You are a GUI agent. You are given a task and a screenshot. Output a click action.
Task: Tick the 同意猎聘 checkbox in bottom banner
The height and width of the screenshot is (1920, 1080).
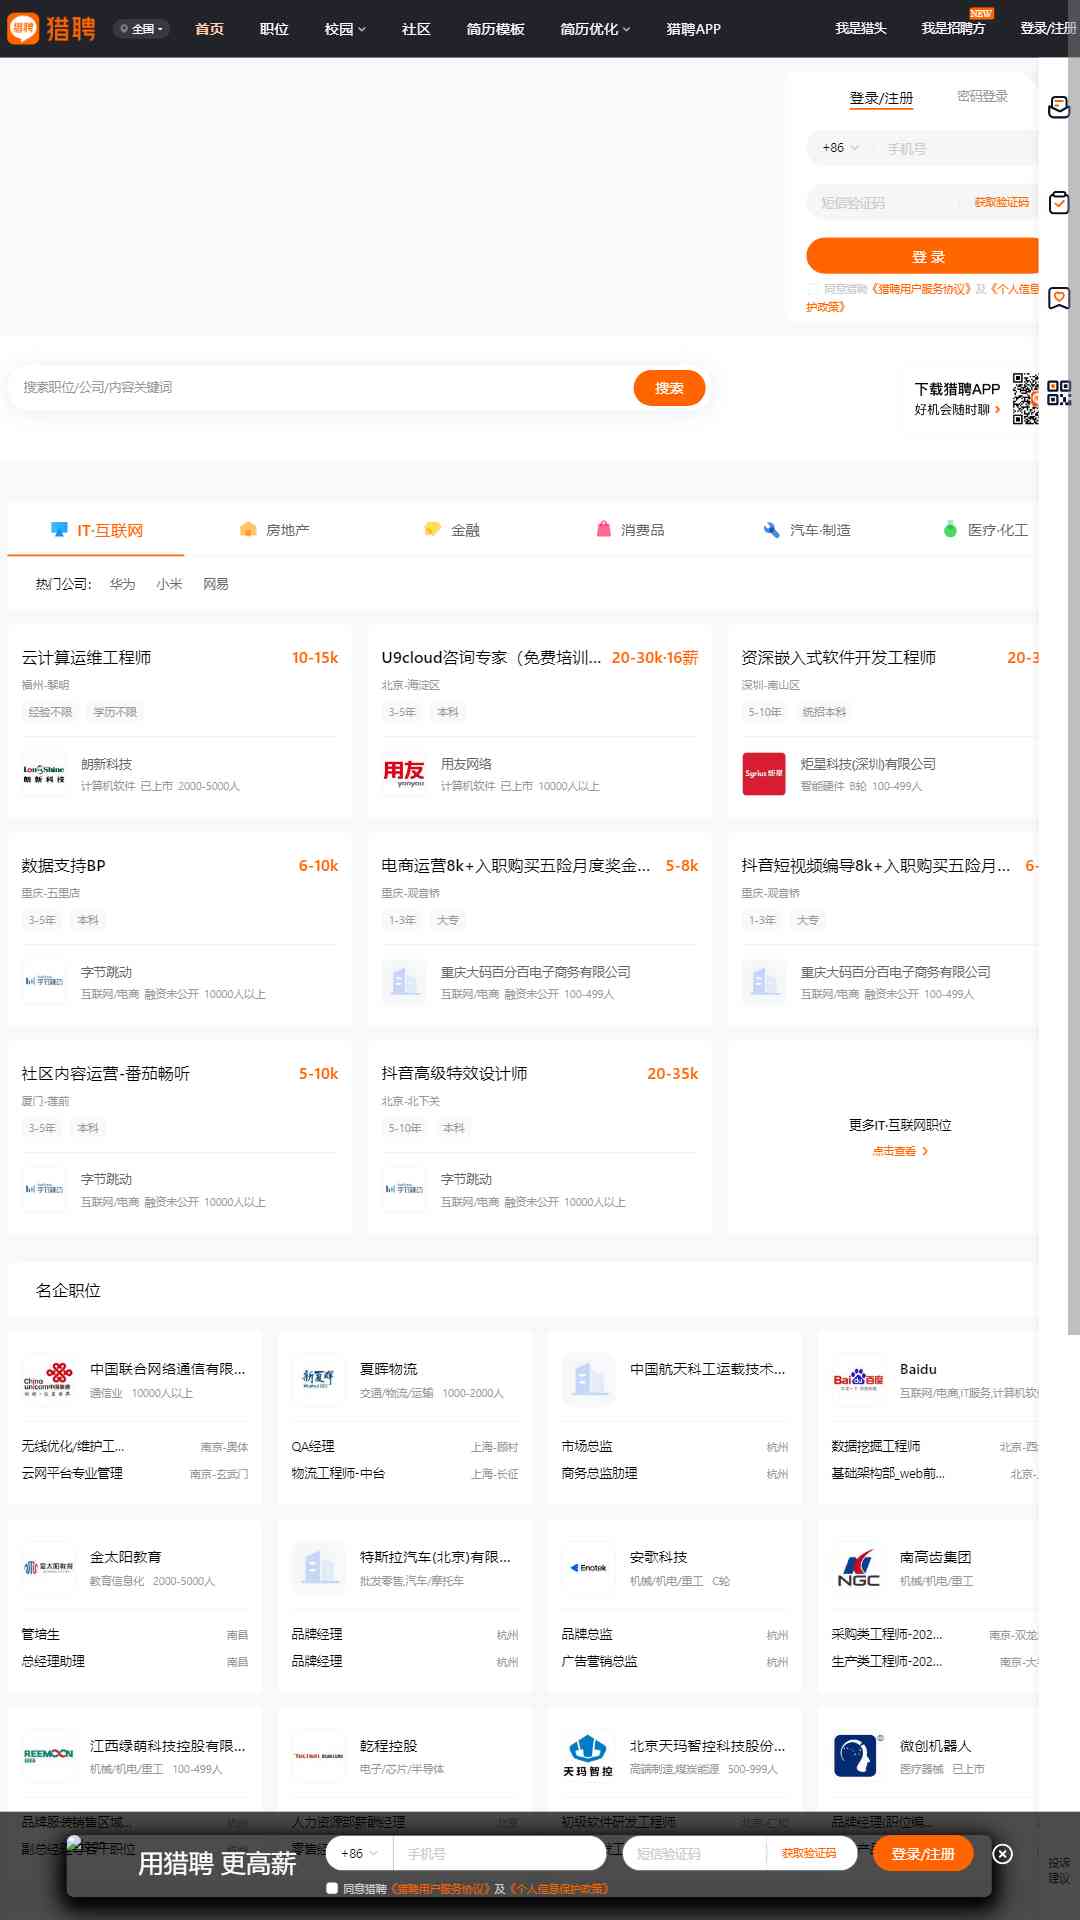tap(332, 1888)
